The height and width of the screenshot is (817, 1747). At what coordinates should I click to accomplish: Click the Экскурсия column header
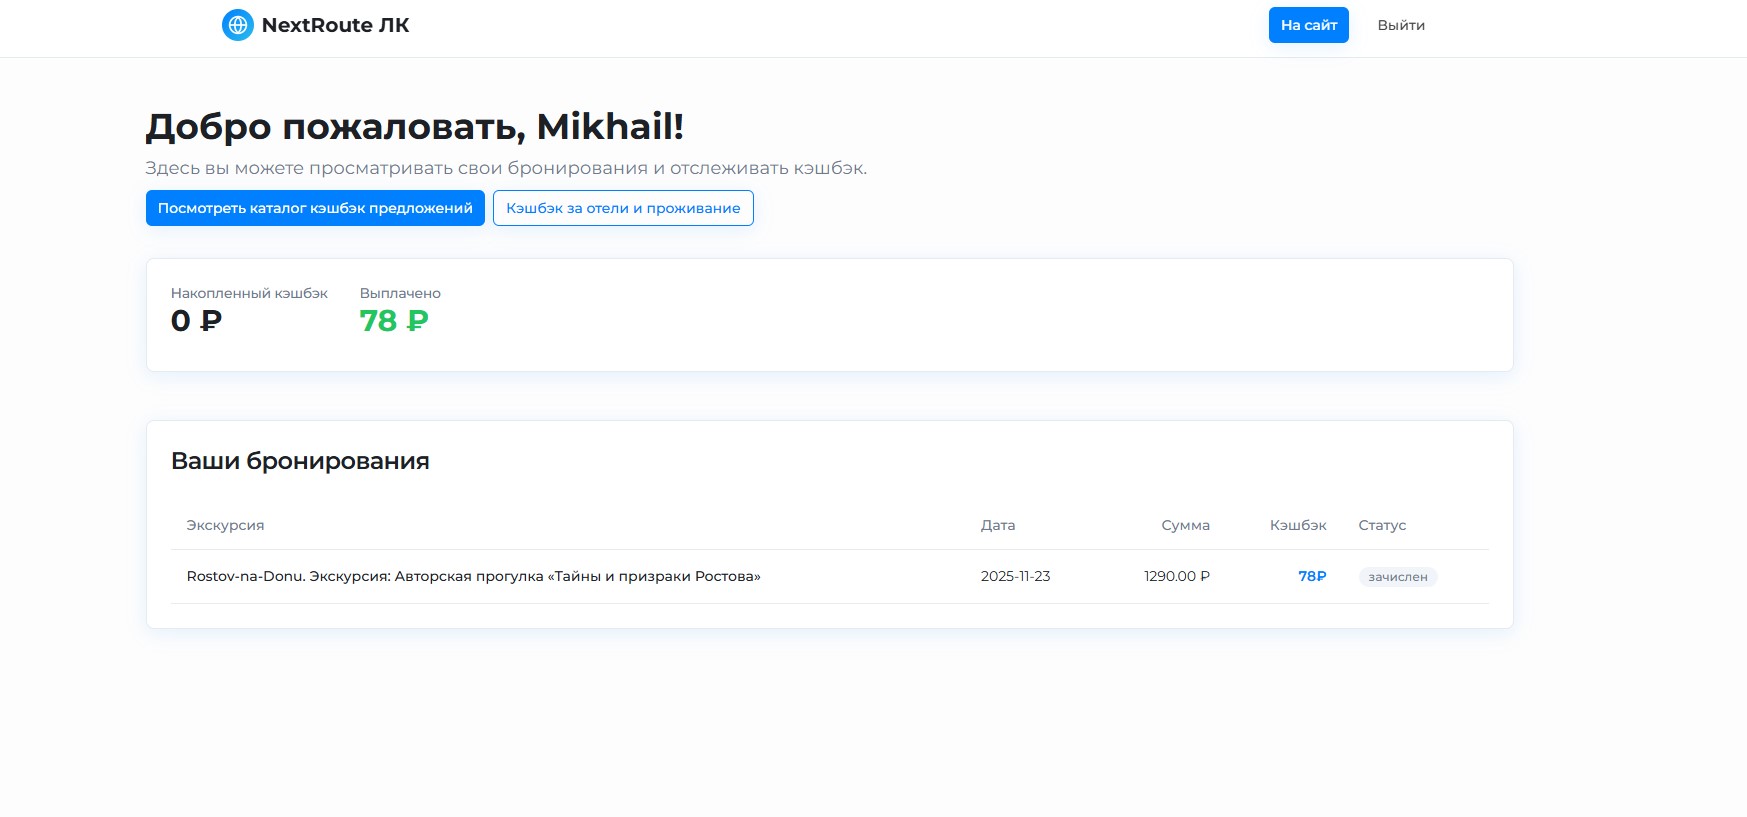tap(225, 525)
